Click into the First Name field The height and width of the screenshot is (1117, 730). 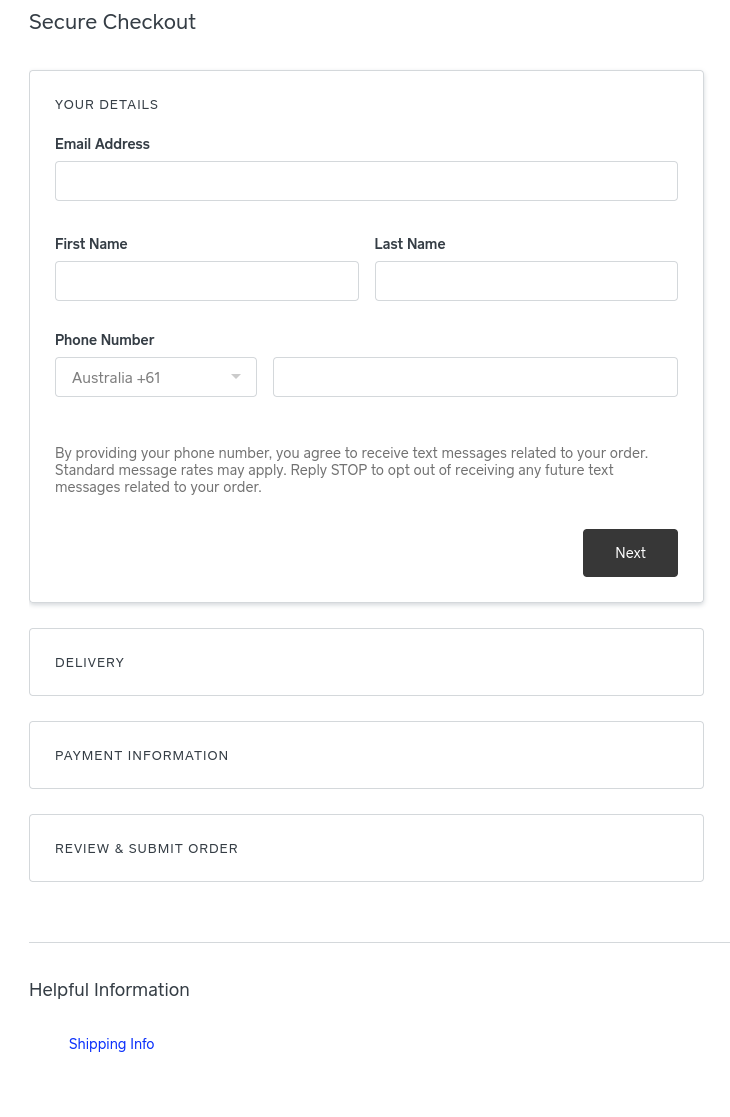206,281
